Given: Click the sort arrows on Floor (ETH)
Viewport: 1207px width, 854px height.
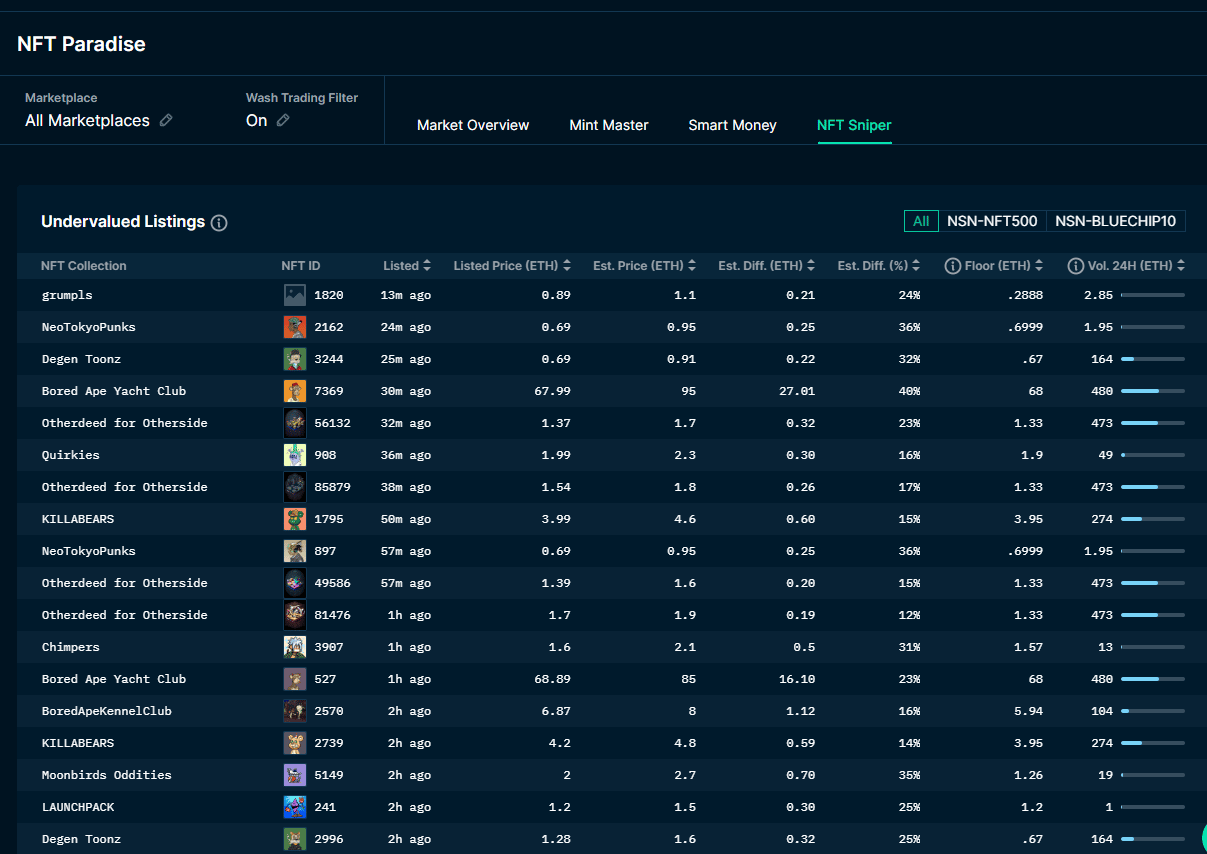Looking at the screenshot, I should [1039, 266].
